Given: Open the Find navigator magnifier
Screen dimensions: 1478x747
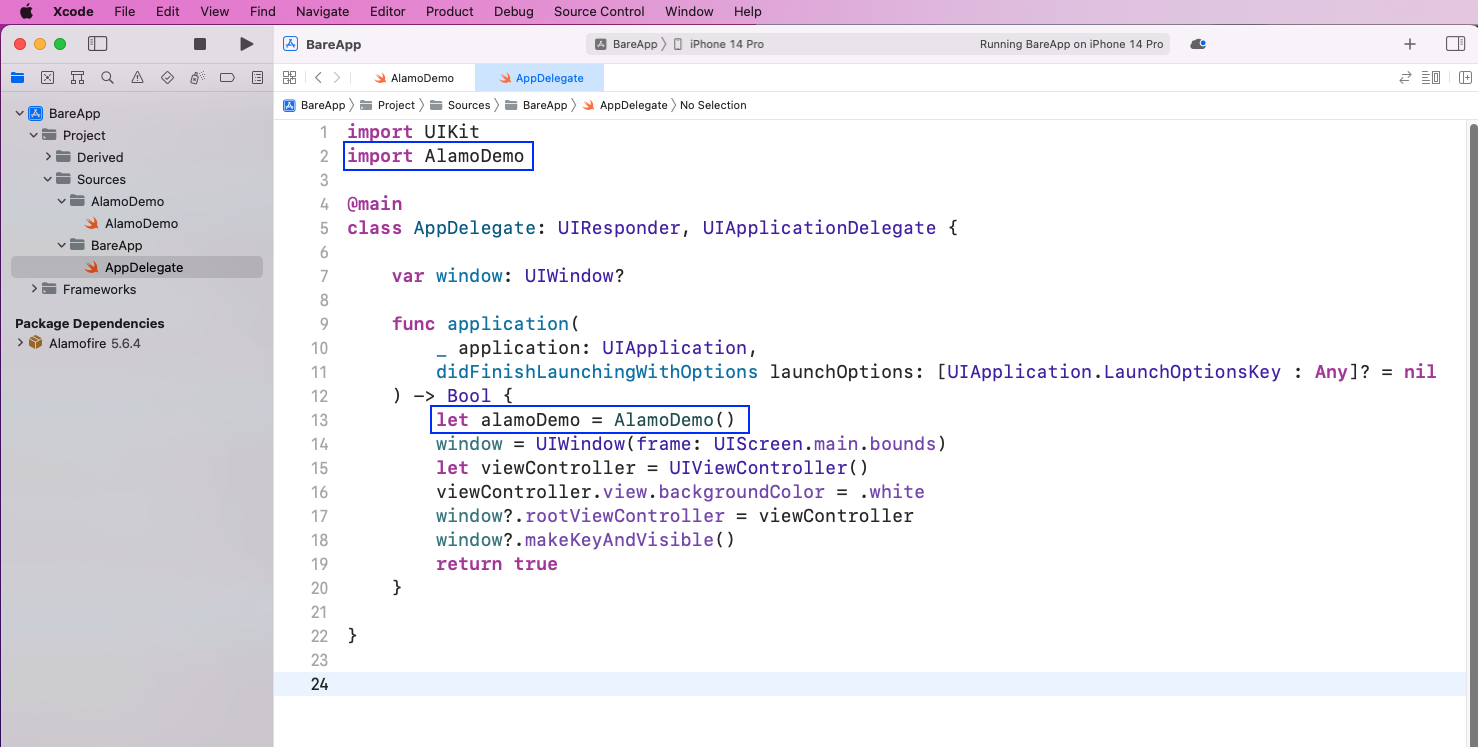Looking at the screenshot, I should tap(107, 77).
